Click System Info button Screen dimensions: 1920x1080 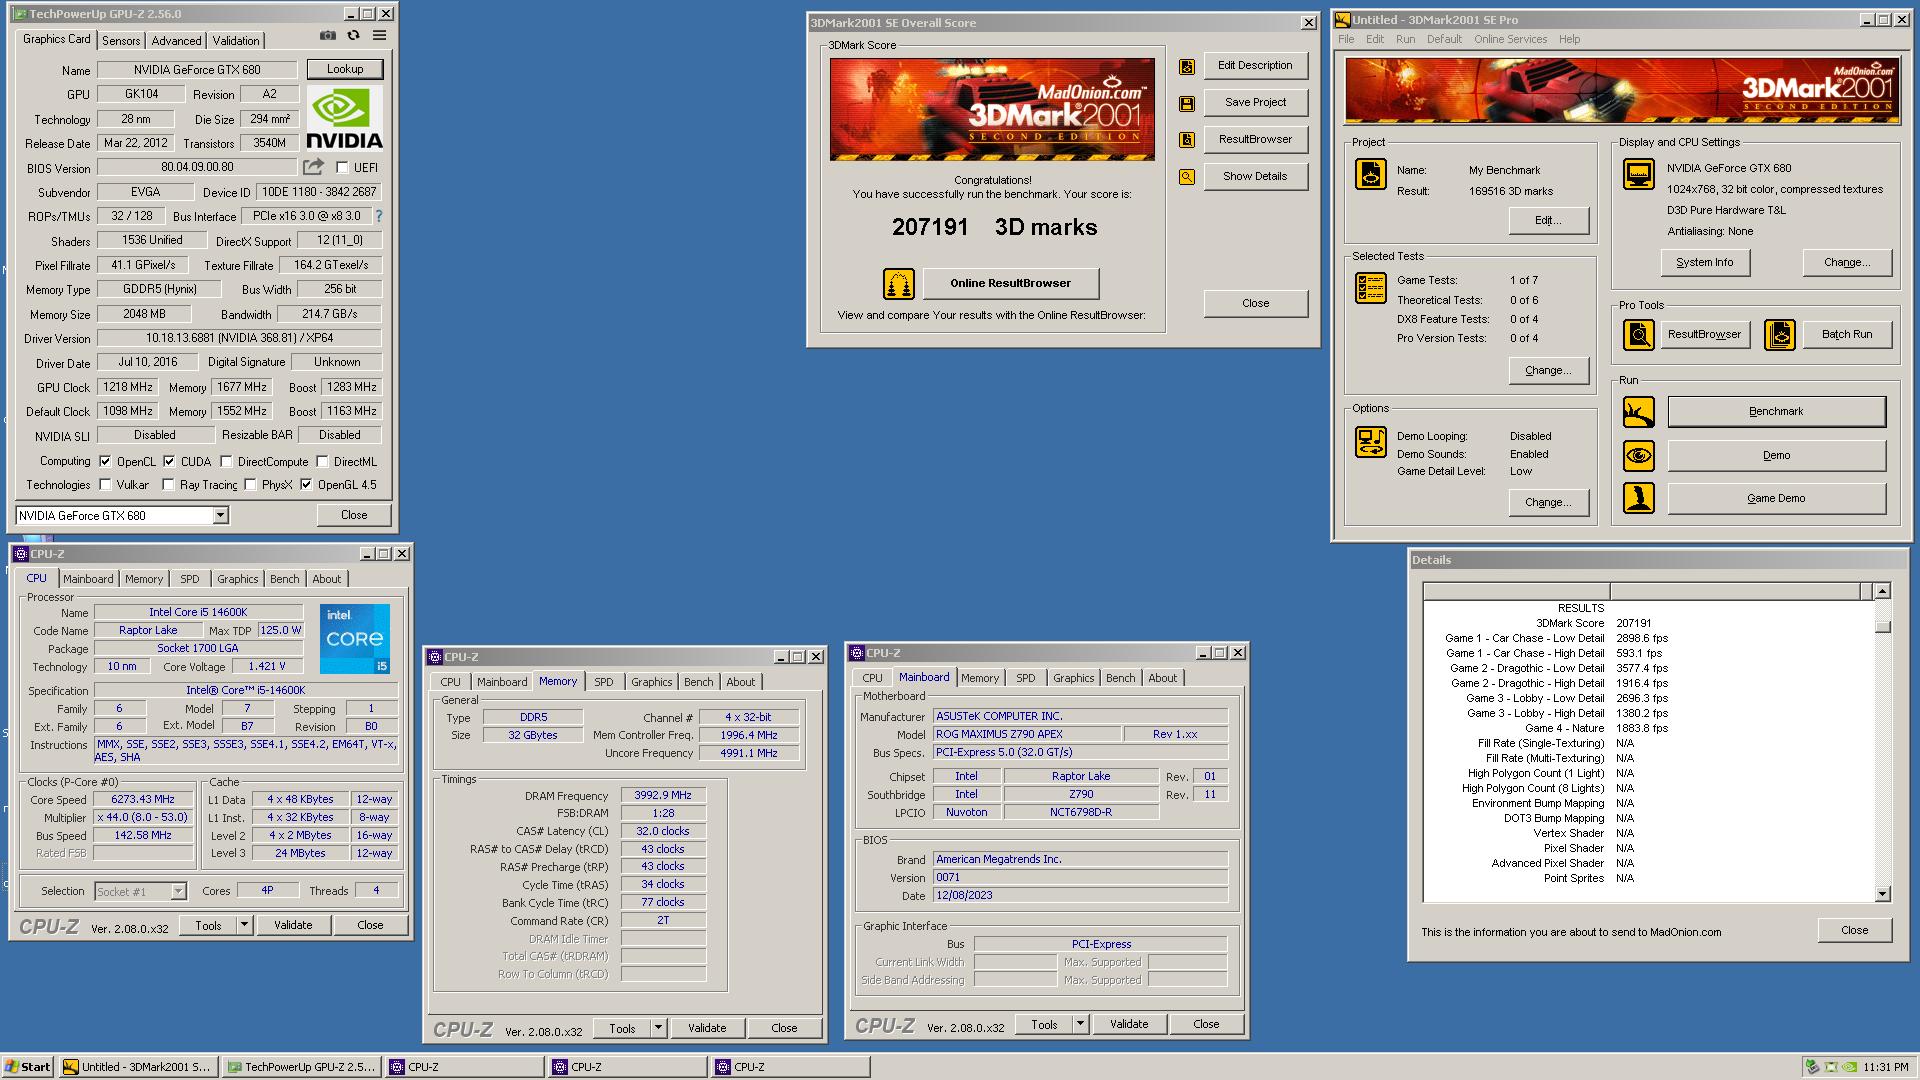(x=1704, y=262)
